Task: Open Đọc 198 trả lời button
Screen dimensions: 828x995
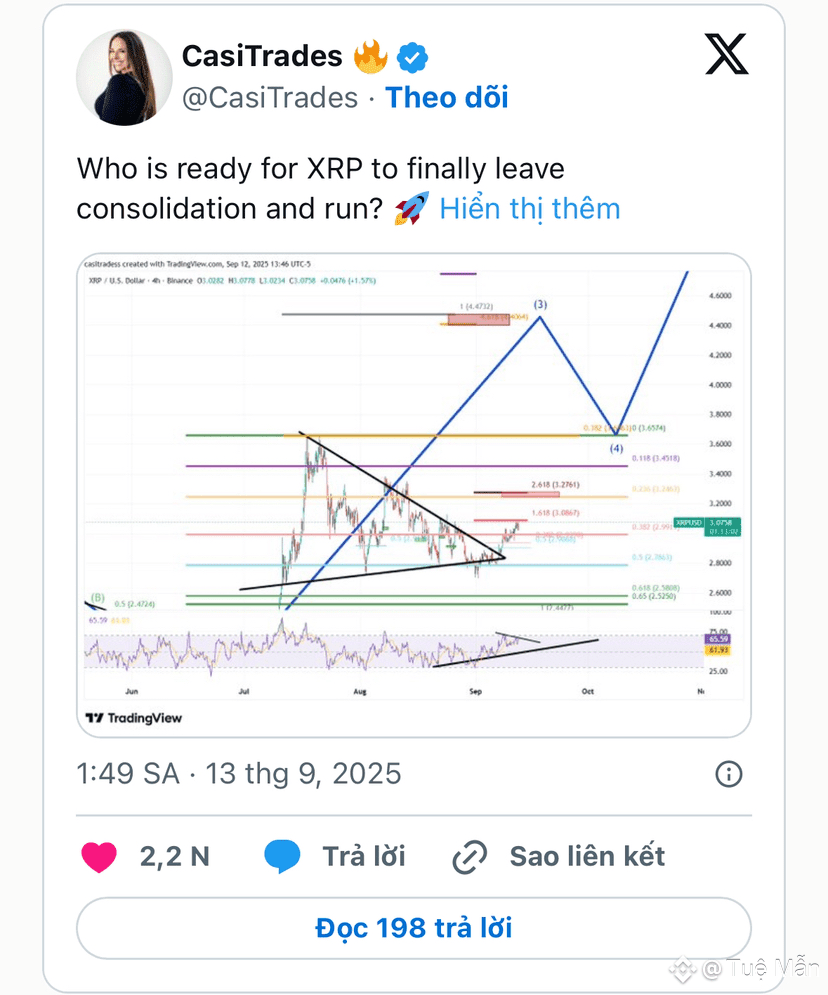Action: click(414, 928)
